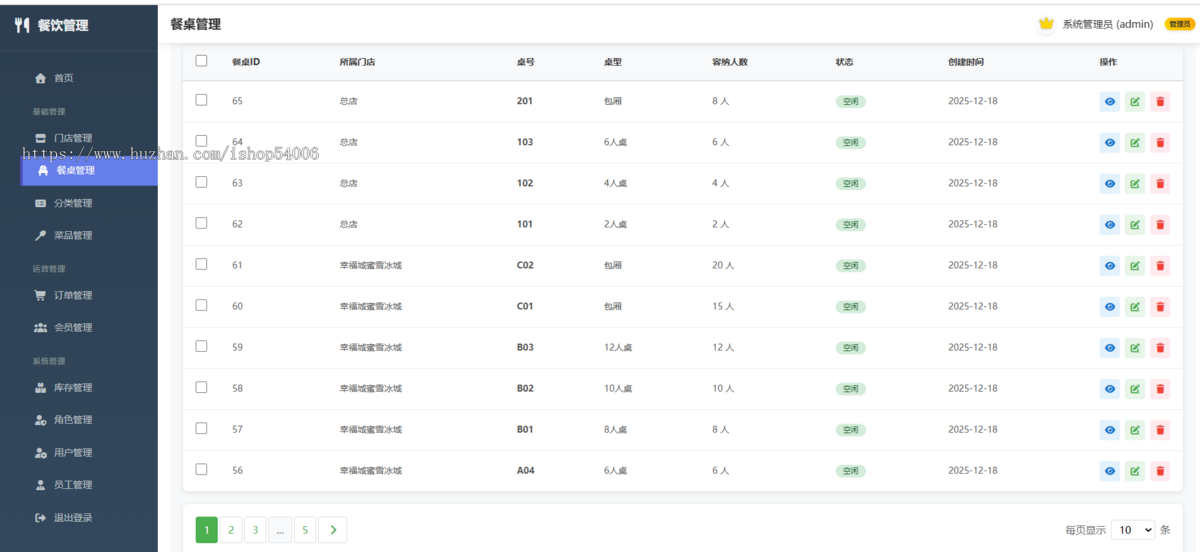Edit table row with ID 61
Image resolution: width=1200 pixels, height=552 pixels.
(1135, 265)
